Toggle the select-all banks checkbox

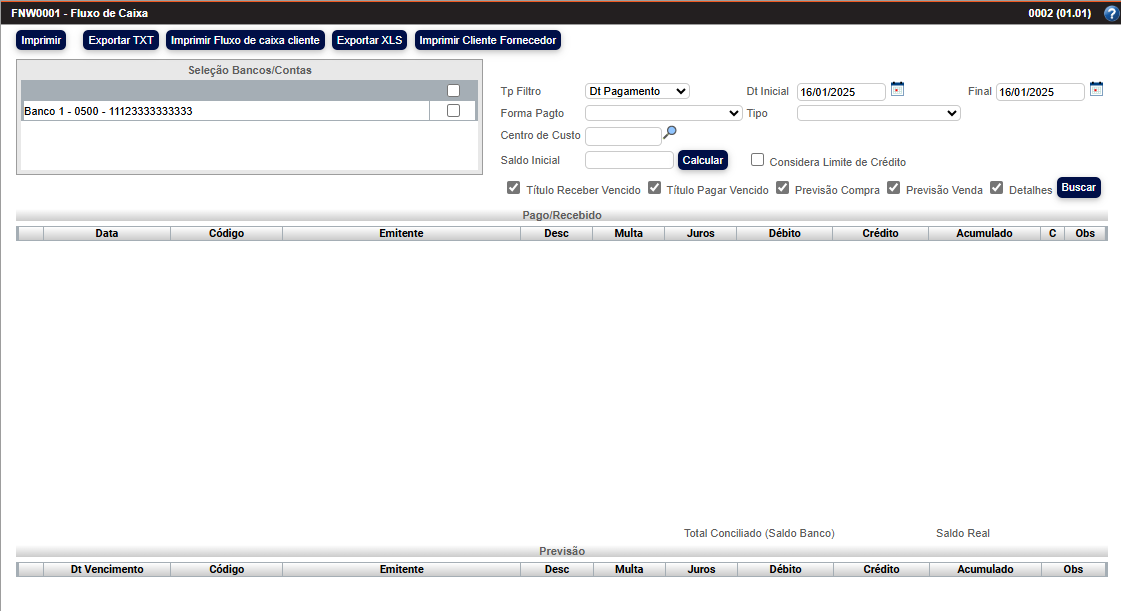455,90
